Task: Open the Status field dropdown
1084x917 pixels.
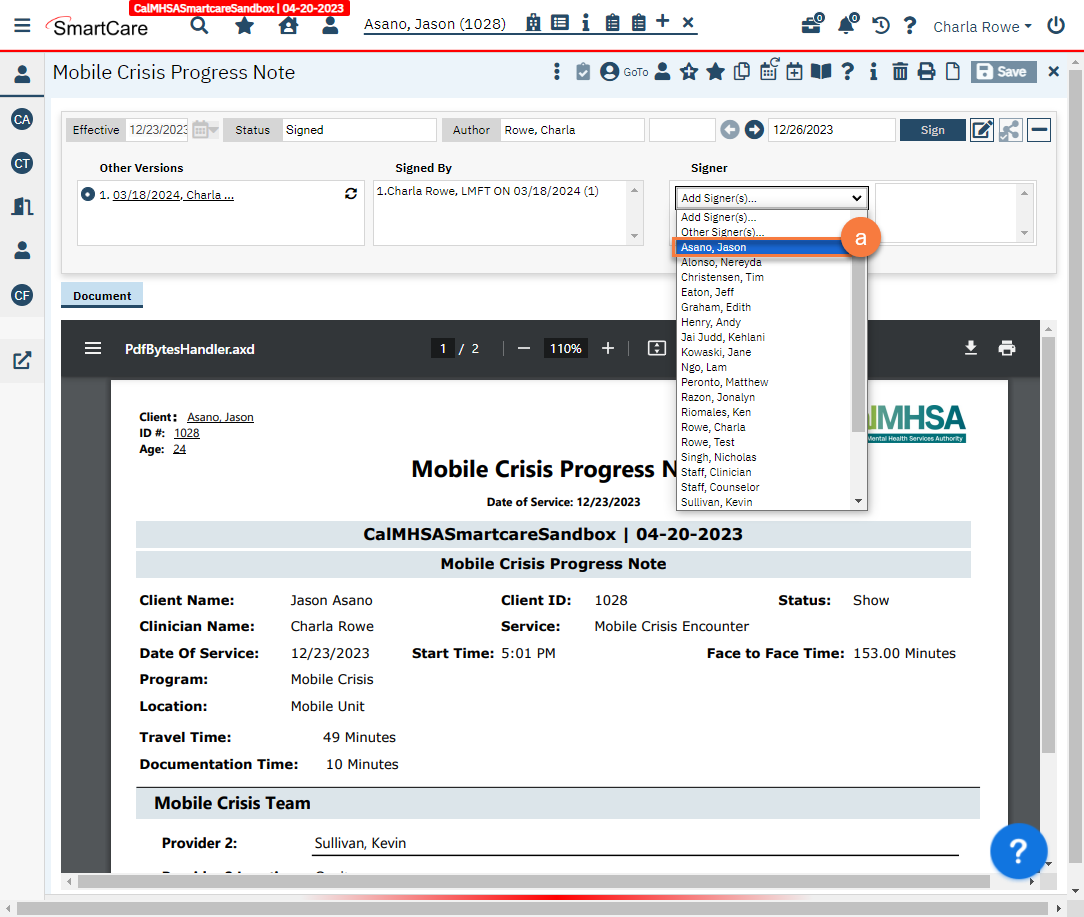Action: (x=360, y=129)
